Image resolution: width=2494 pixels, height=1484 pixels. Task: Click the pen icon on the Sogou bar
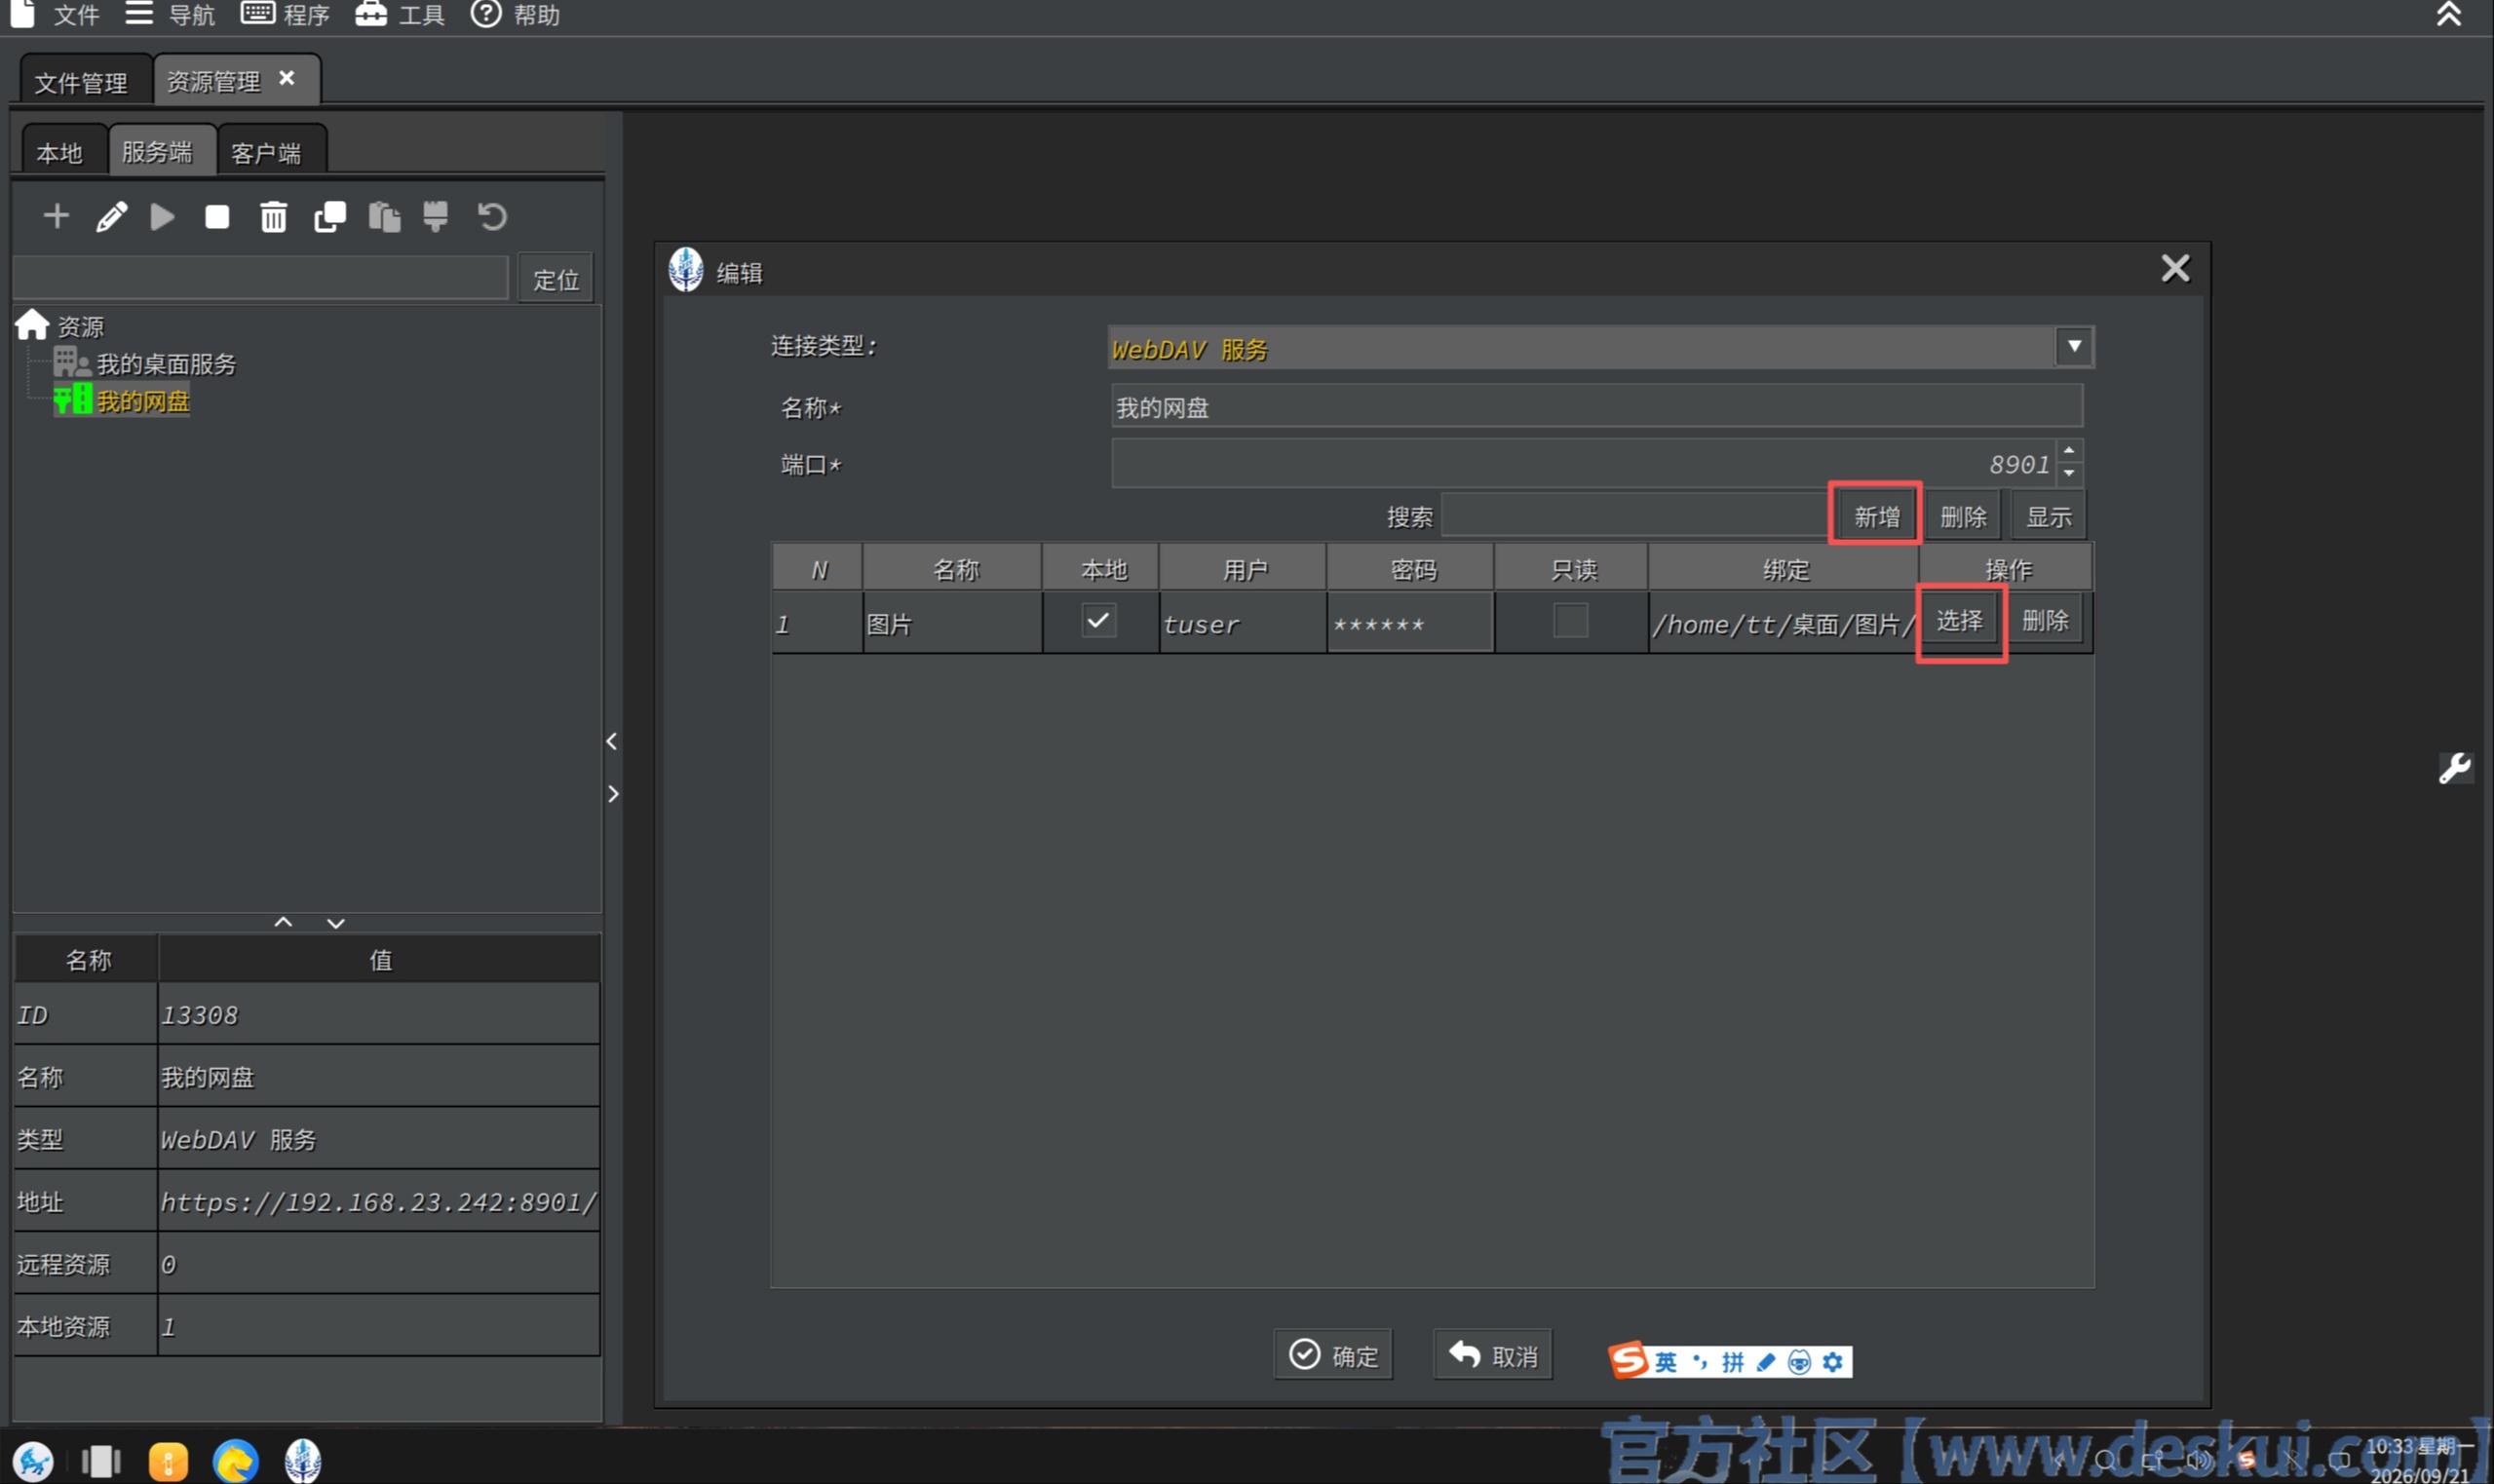pos(1766,1362)
